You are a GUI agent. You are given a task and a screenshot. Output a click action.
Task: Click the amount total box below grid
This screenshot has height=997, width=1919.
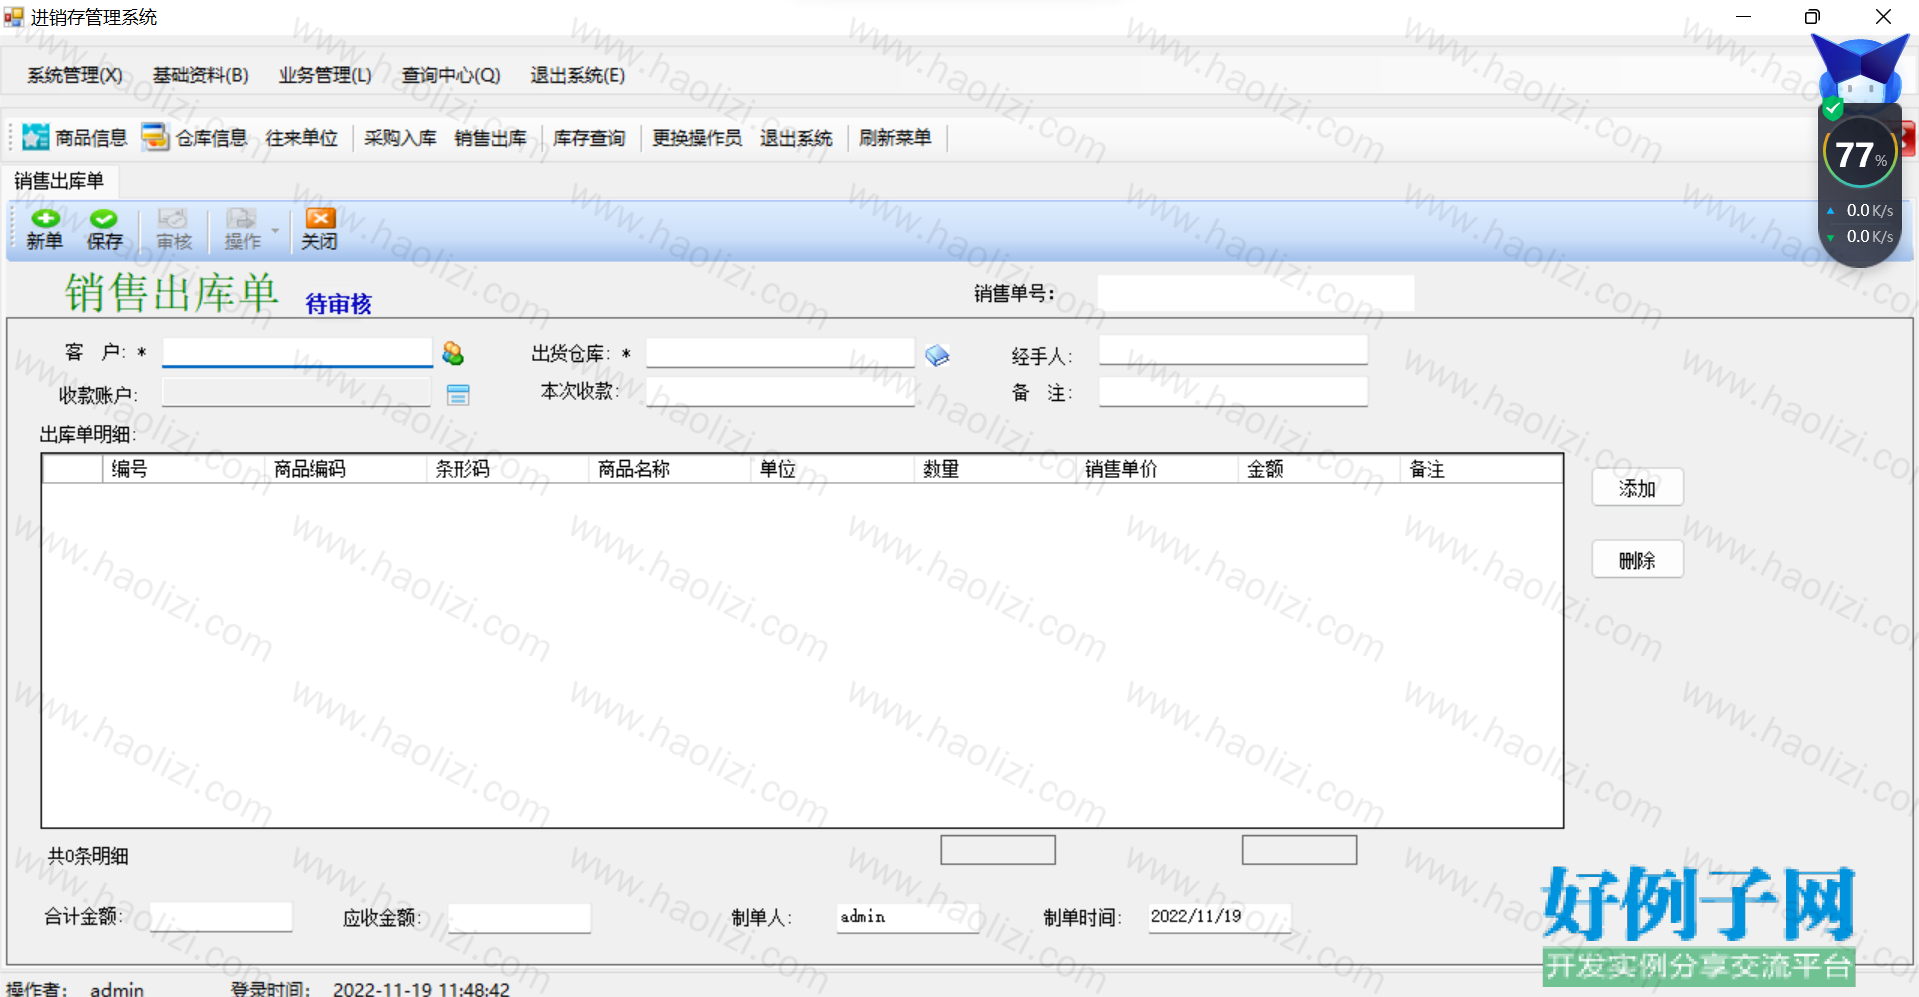[x=1299, y=850]
